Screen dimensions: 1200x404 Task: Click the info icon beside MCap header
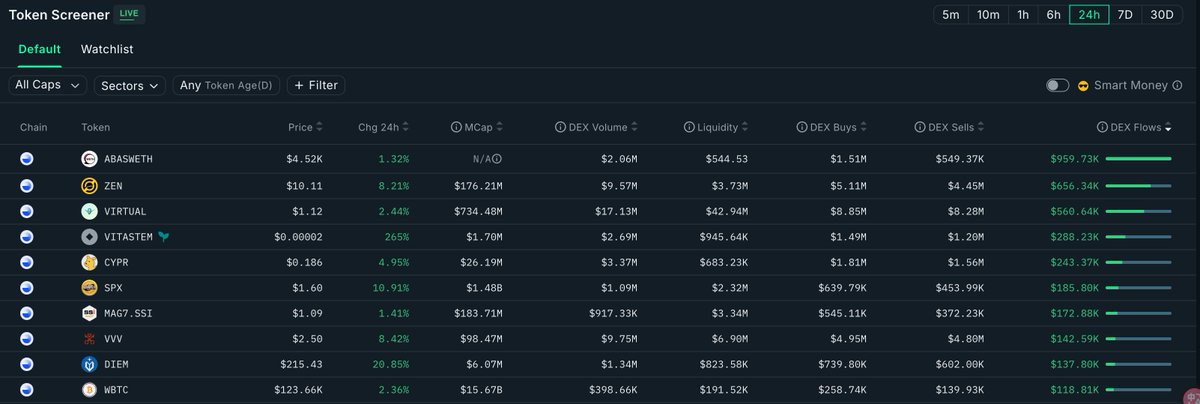click(457, 128)
